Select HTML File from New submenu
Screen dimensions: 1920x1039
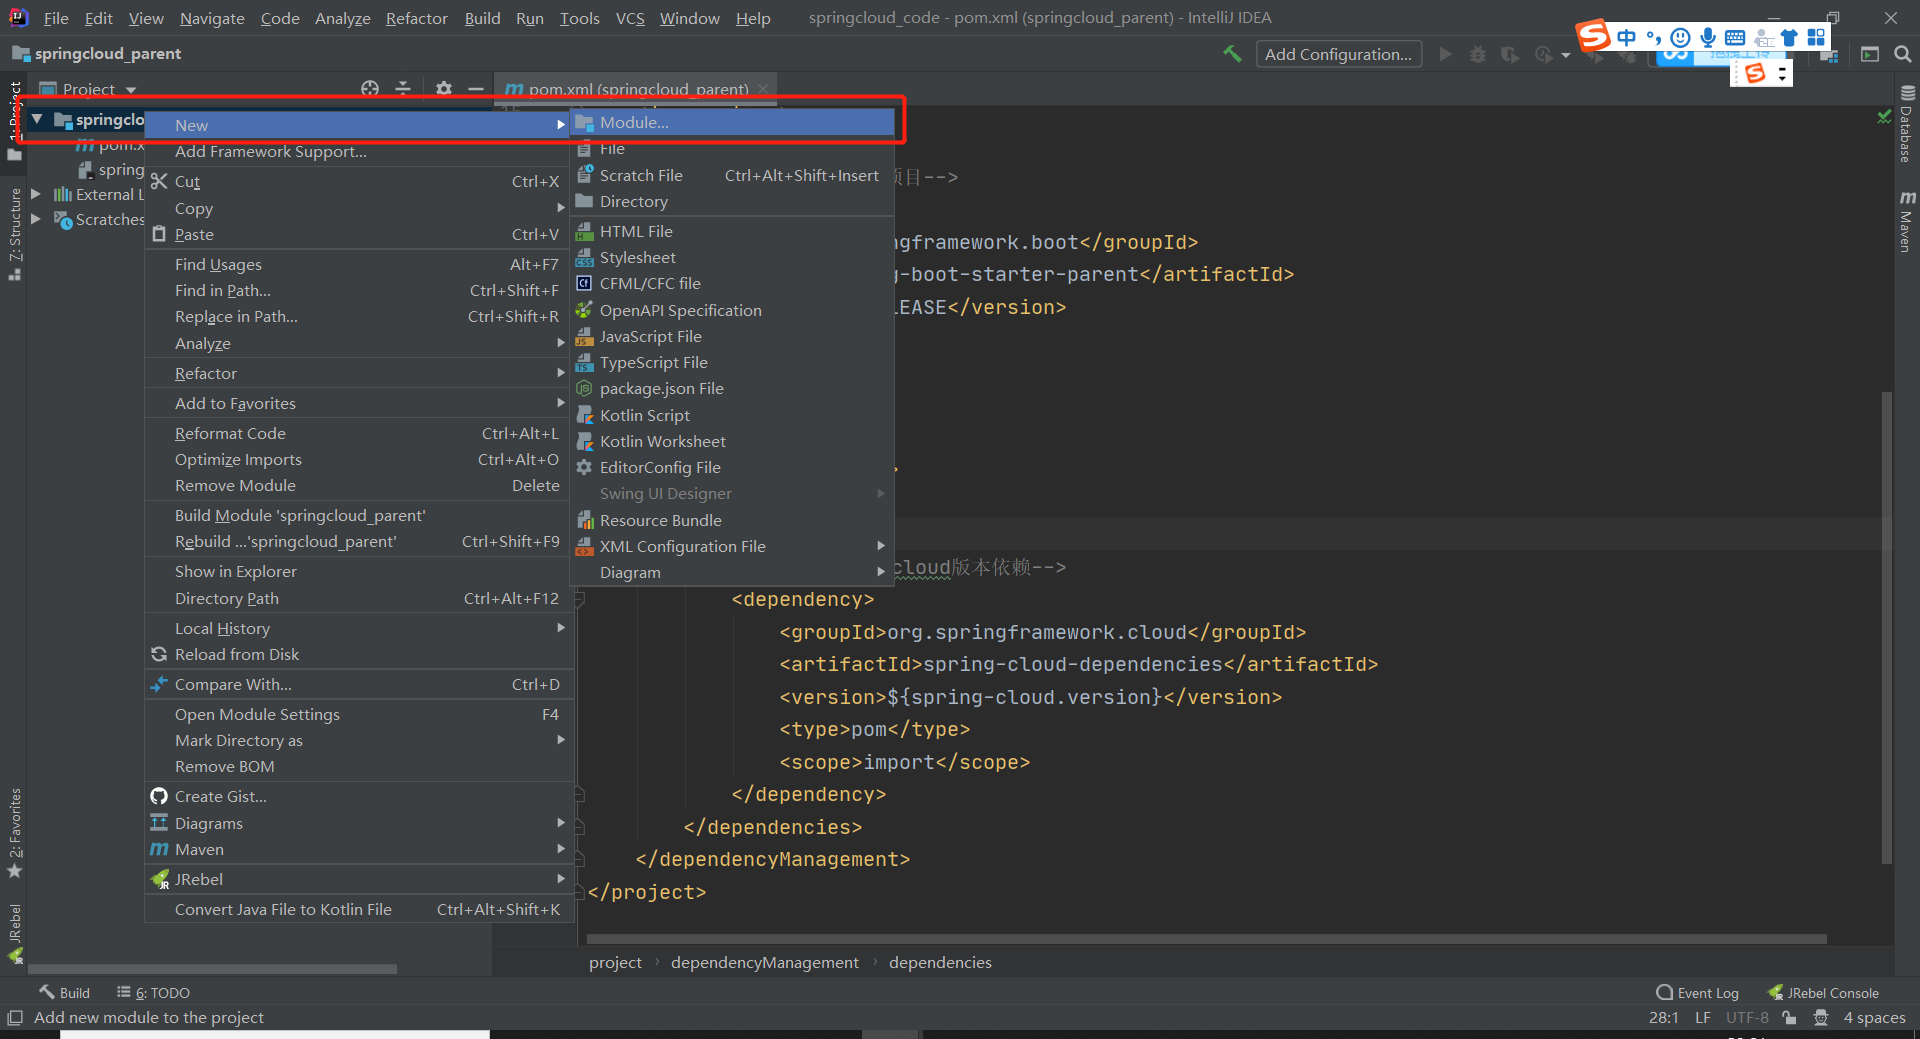coord(732,231)
